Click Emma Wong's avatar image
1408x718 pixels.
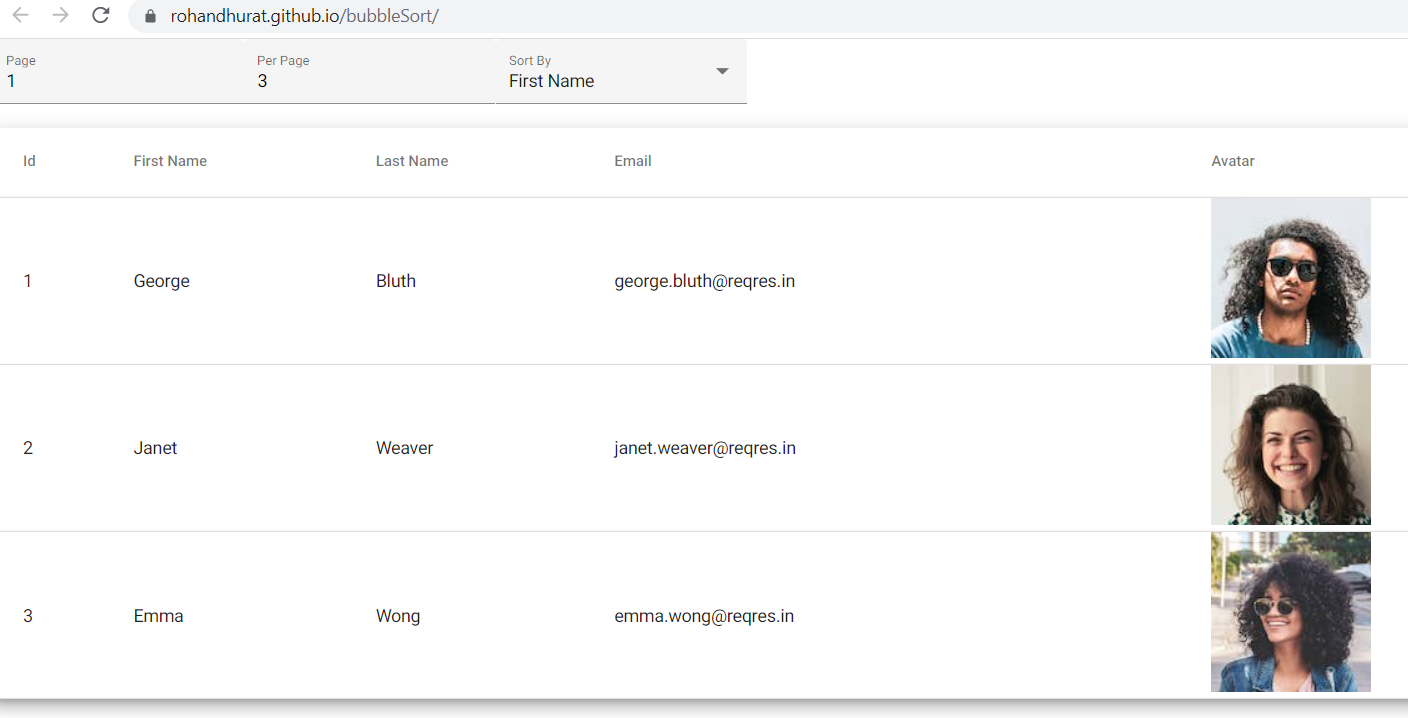pyautogui.click(x=1290, y=612)
